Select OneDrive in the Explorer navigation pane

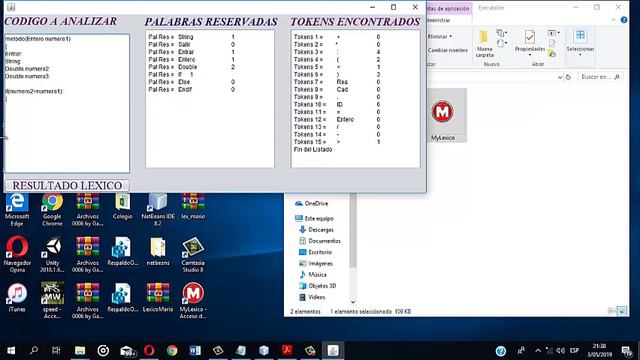[311, 203]
